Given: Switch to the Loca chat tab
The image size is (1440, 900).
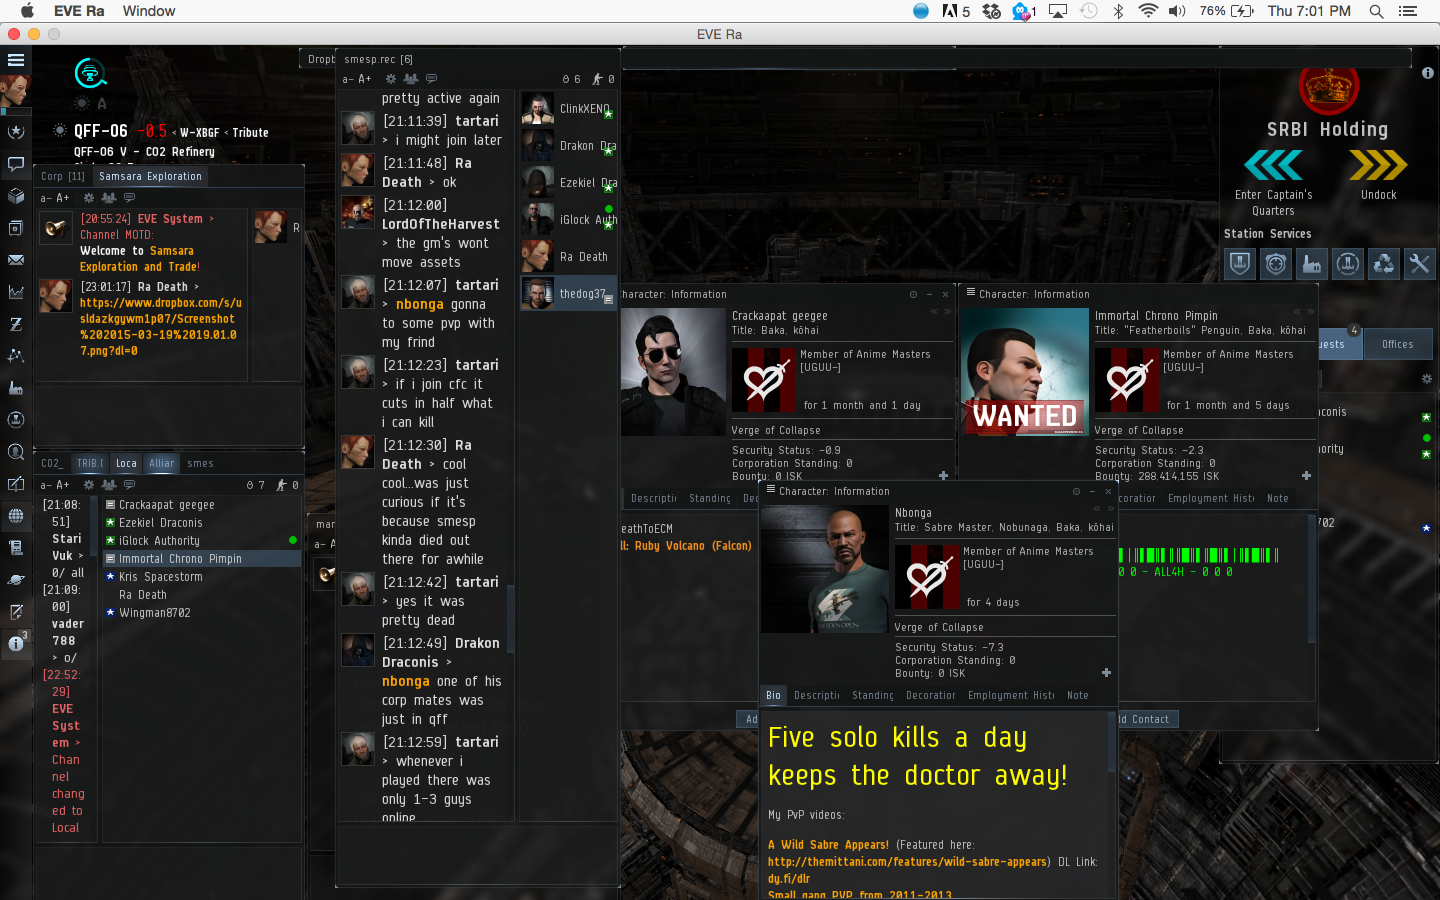Looking at the screenshot, I should click(126, 463).
